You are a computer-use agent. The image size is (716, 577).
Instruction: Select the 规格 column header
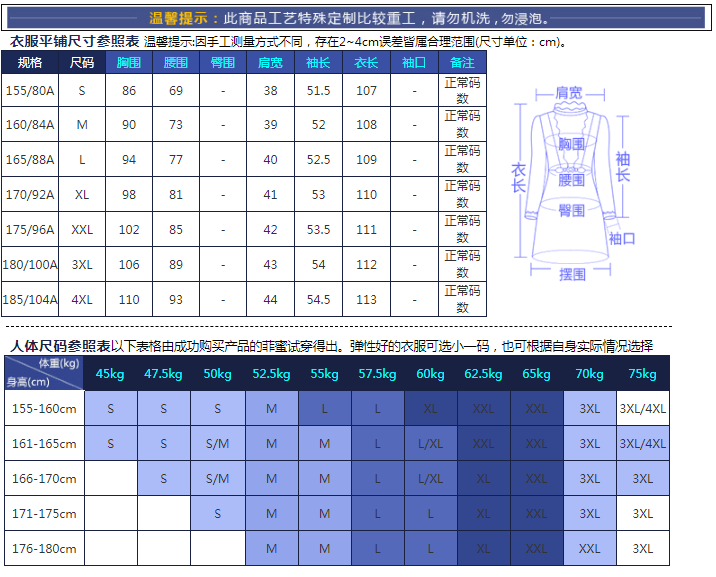click(x=30, y=62)
